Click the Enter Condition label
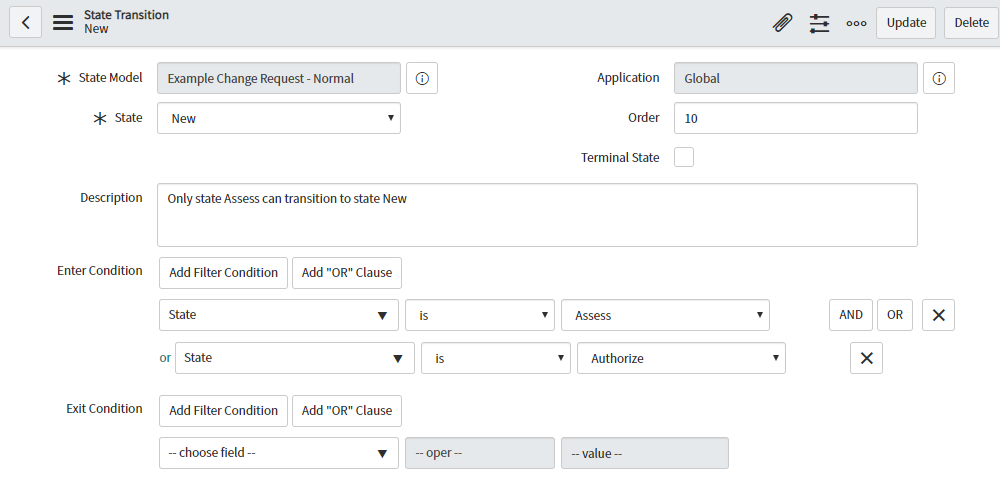The height and width of the screenshot is (488, 1000). coord(99,270)
